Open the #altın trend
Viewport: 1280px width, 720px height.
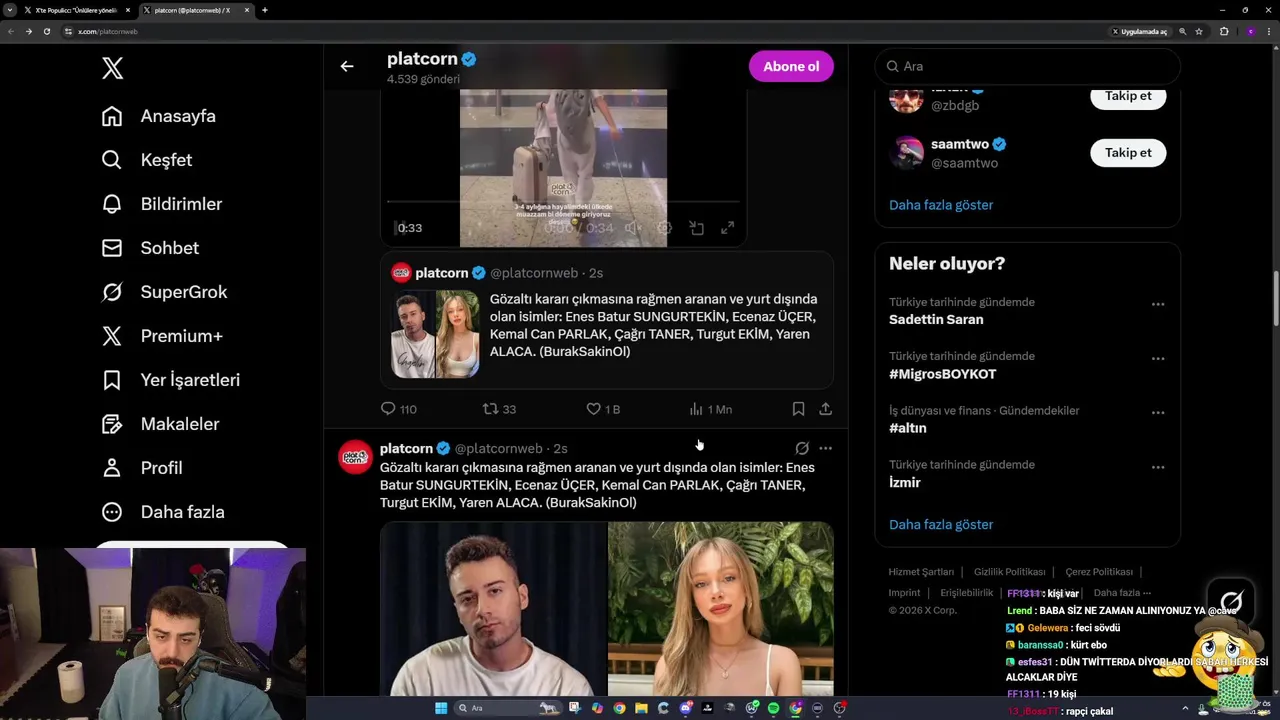[908, 428]
